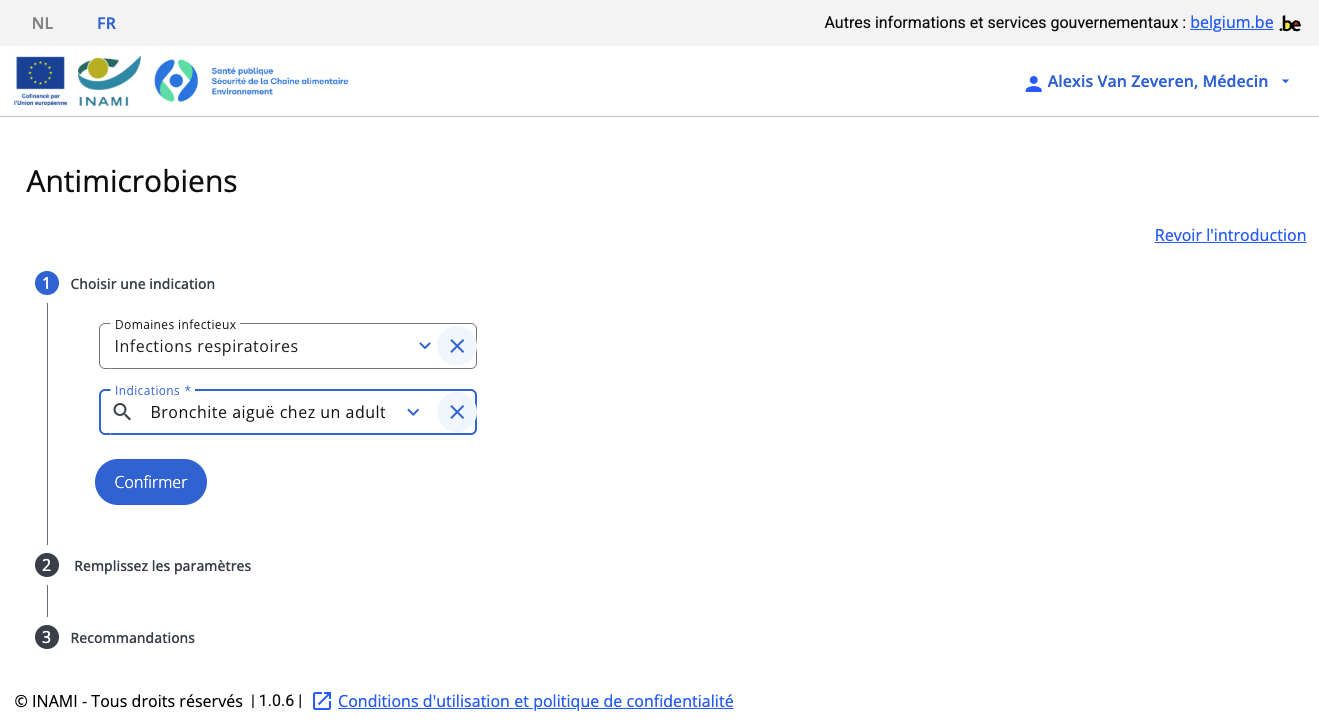Screen dimensions: 1319x722
Task: Click the Bronchite aiguë Indications input field
Action: (x=268, y=412)
